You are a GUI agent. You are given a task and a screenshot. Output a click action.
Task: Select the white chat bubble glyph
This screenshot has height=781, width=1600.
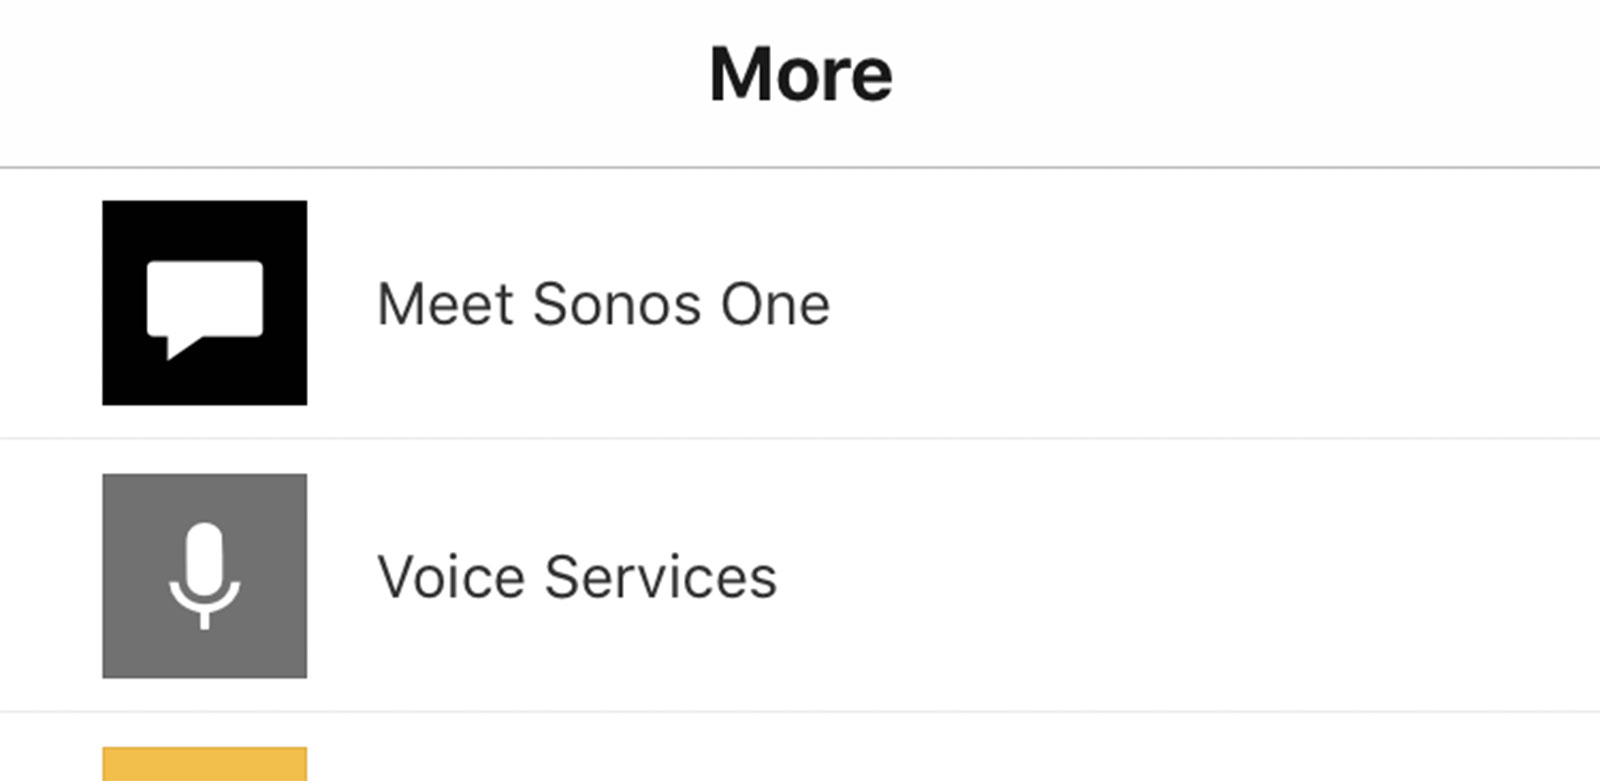204,300
